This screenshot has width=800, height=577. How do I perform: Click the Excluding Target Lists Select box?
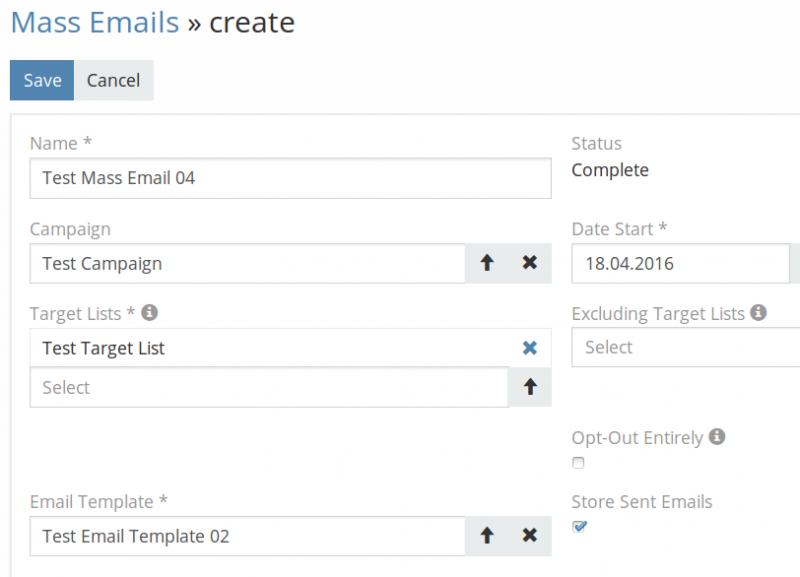click(686, 348)
